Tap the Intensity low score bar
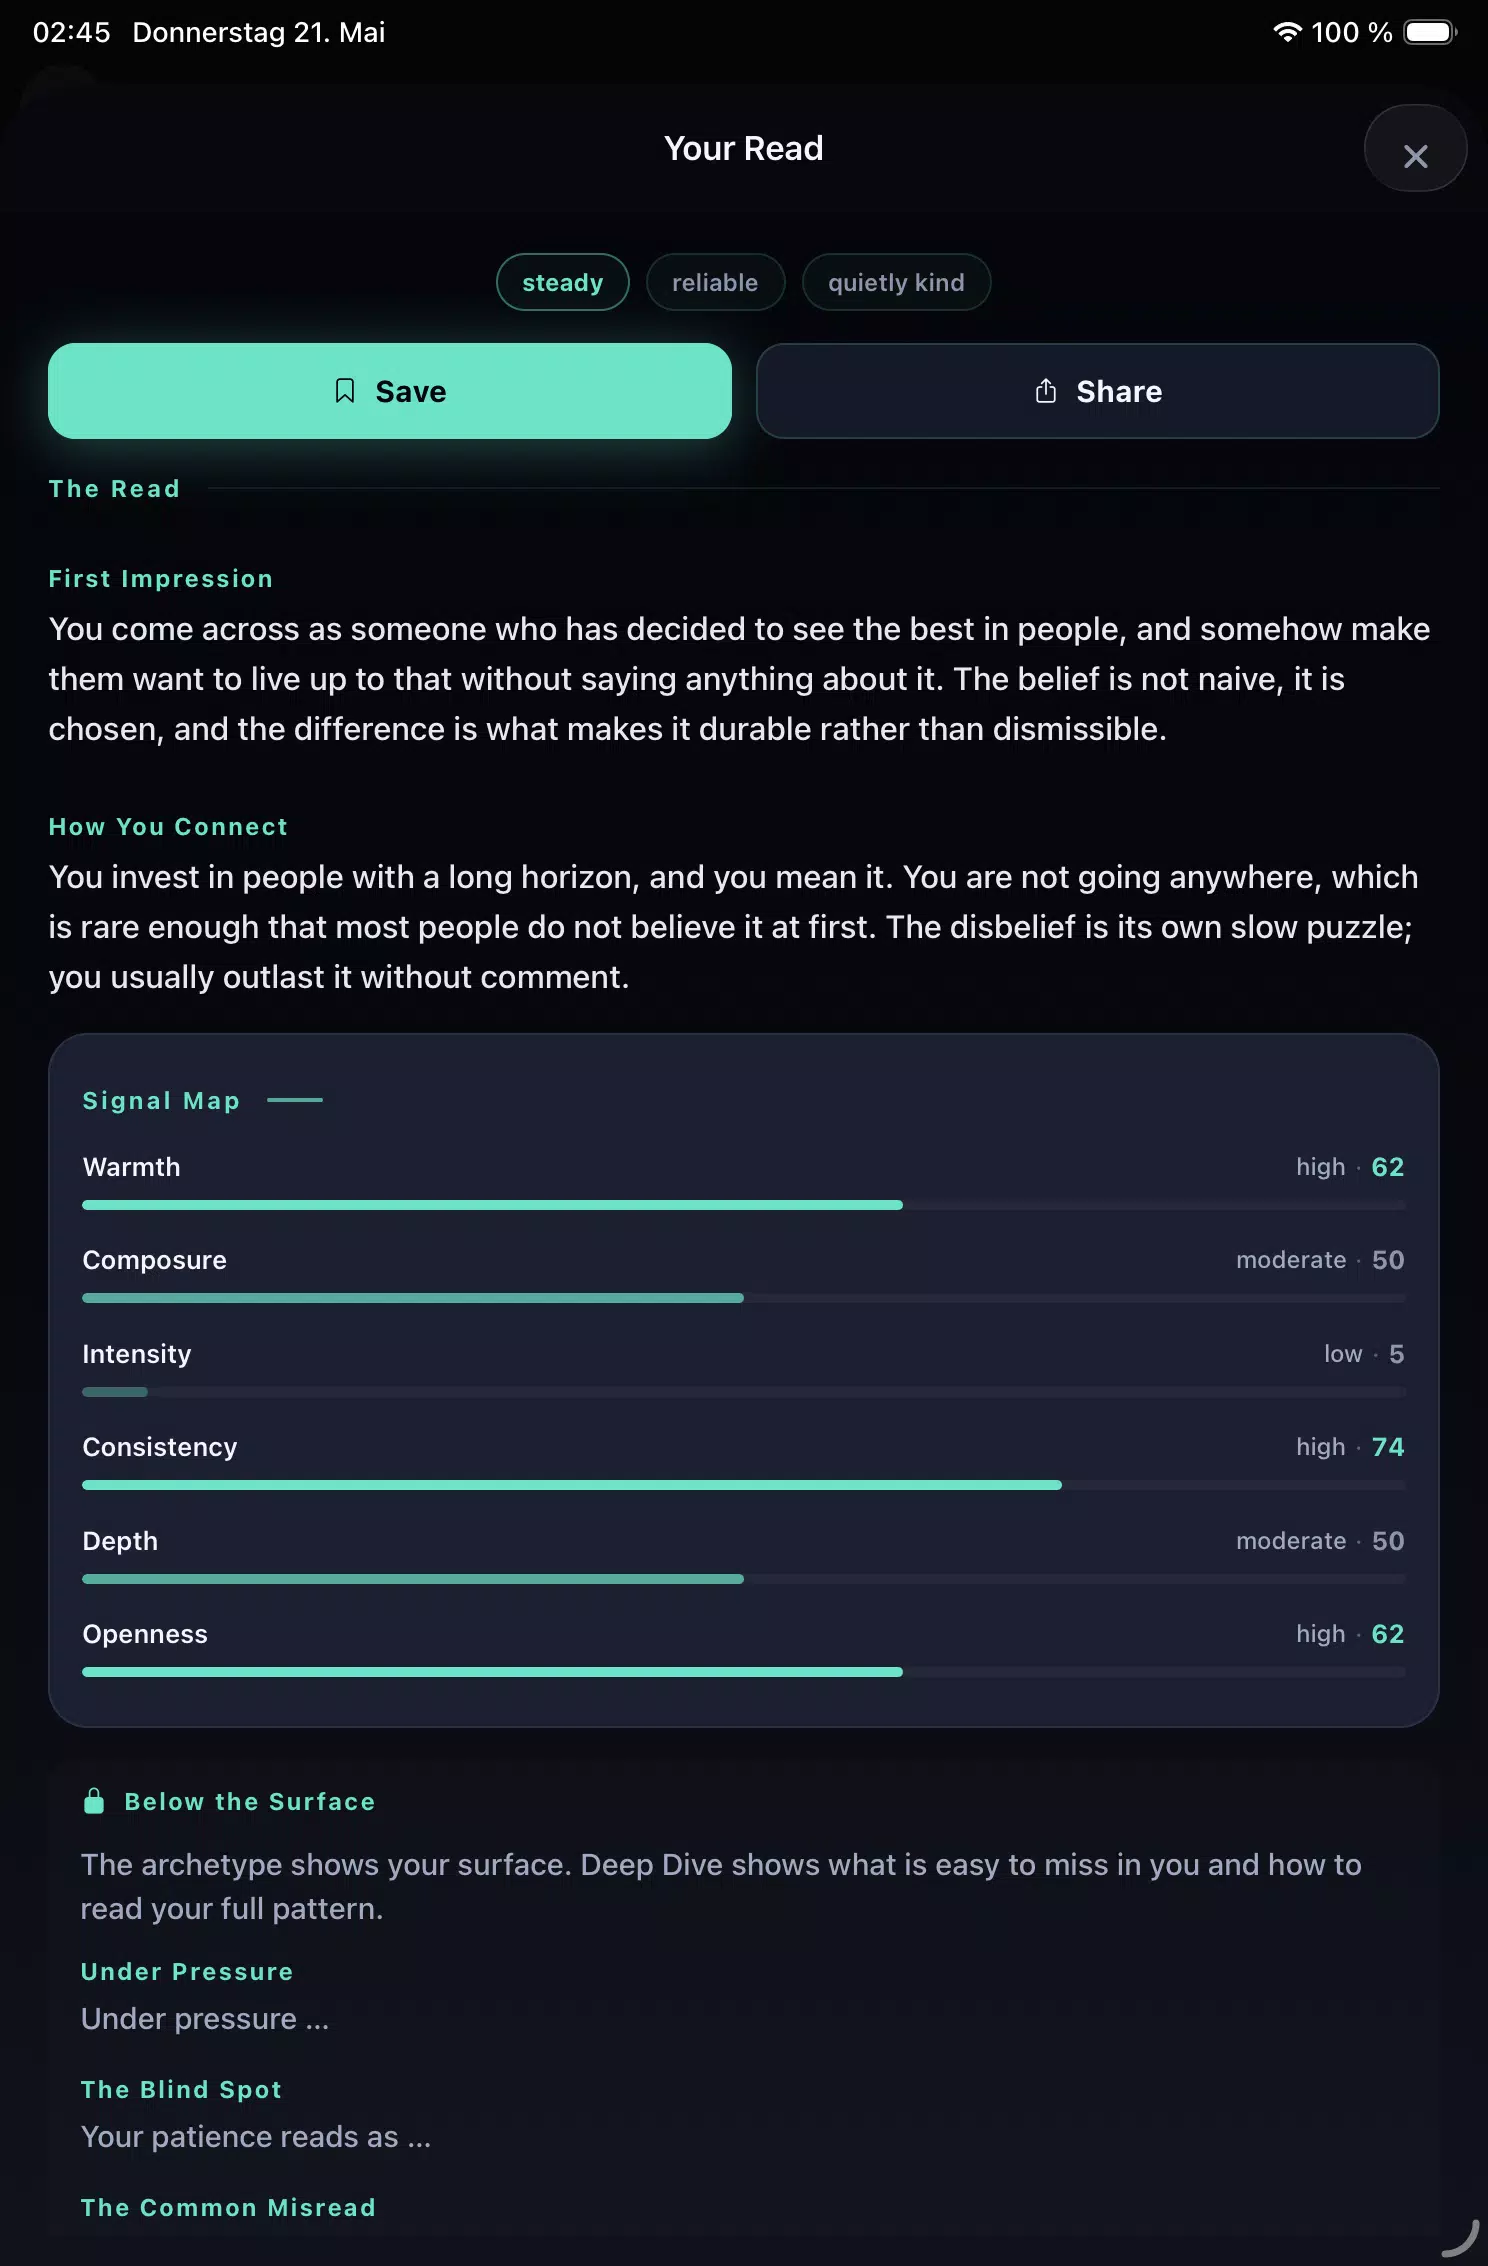This screenshot has width=1488, height=2266. pos(744,1392)
